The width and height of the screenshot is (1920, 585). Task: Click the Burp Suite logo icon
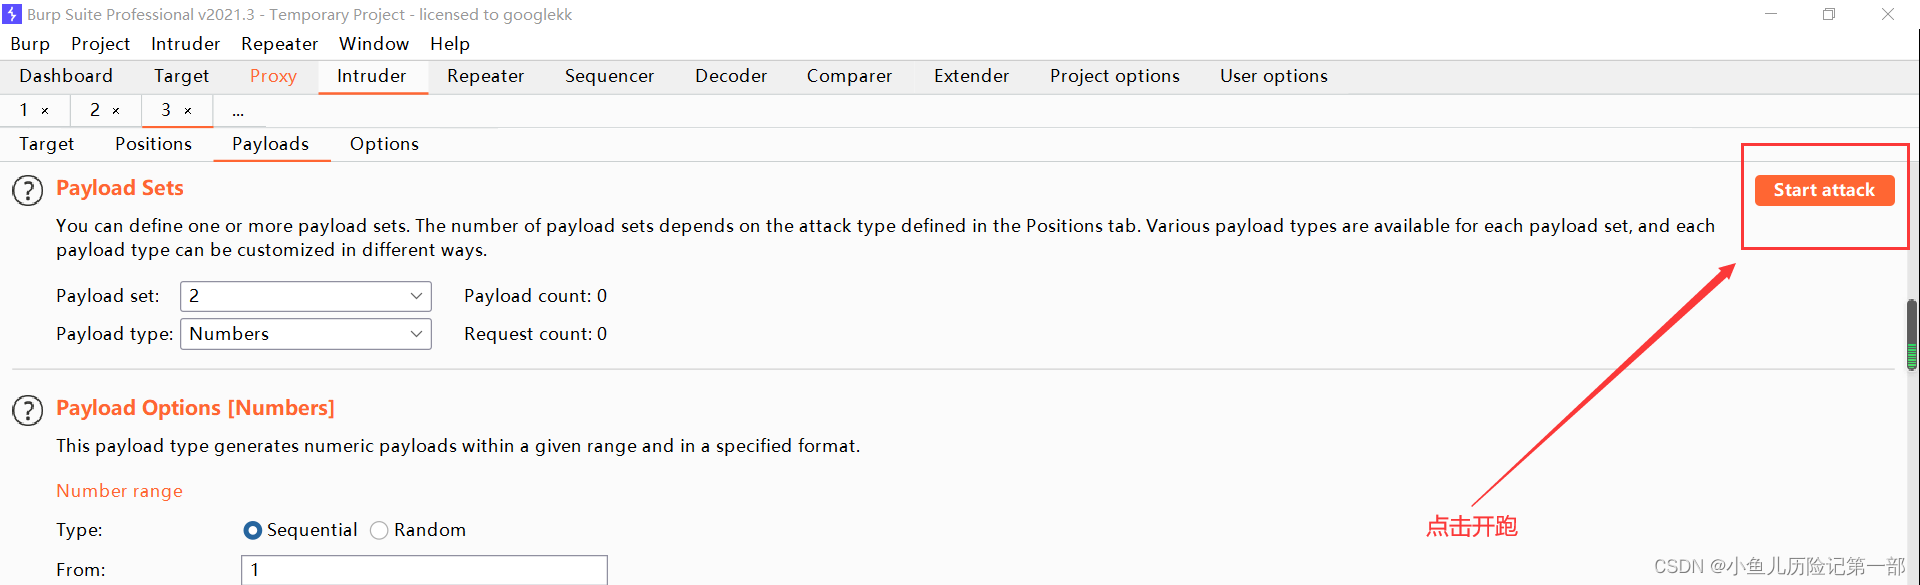click(x=12, y=14)
